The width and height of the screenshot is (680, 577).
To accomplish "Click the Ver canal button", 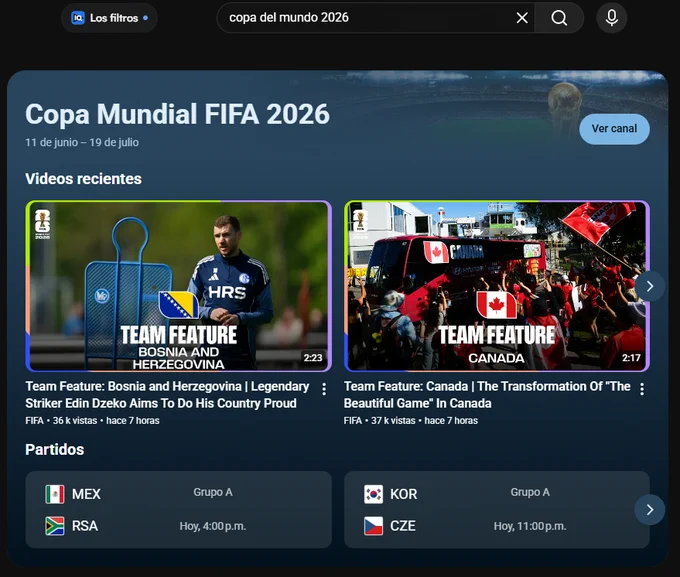I will [614, 129].
